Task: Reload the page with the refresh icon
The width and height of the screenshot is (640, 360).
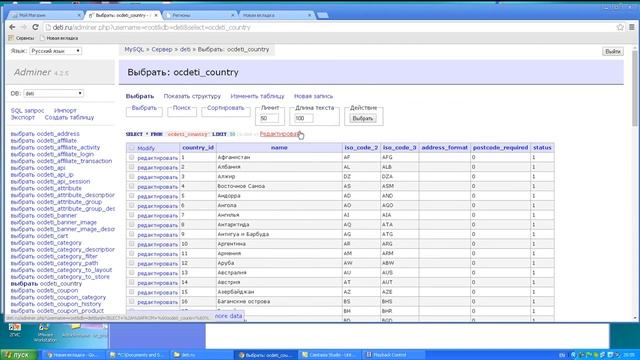Action: click(35, 27)
